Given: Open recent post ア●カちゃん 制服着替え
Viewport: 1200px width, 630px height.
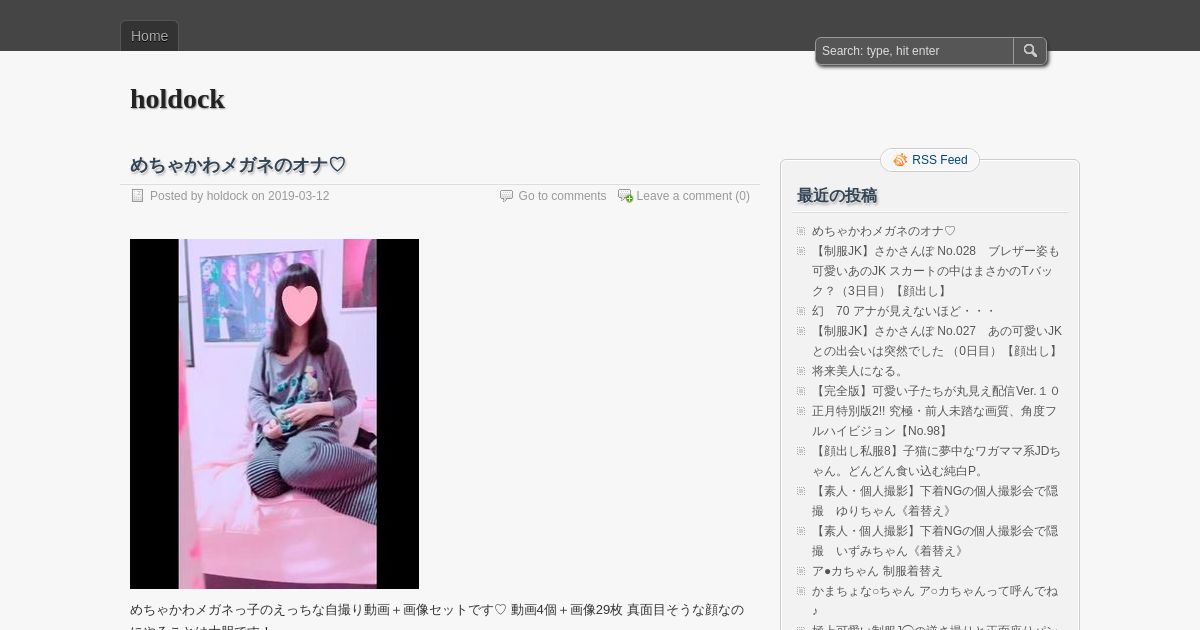Looking at the screenshot, I should pos(877,571).
